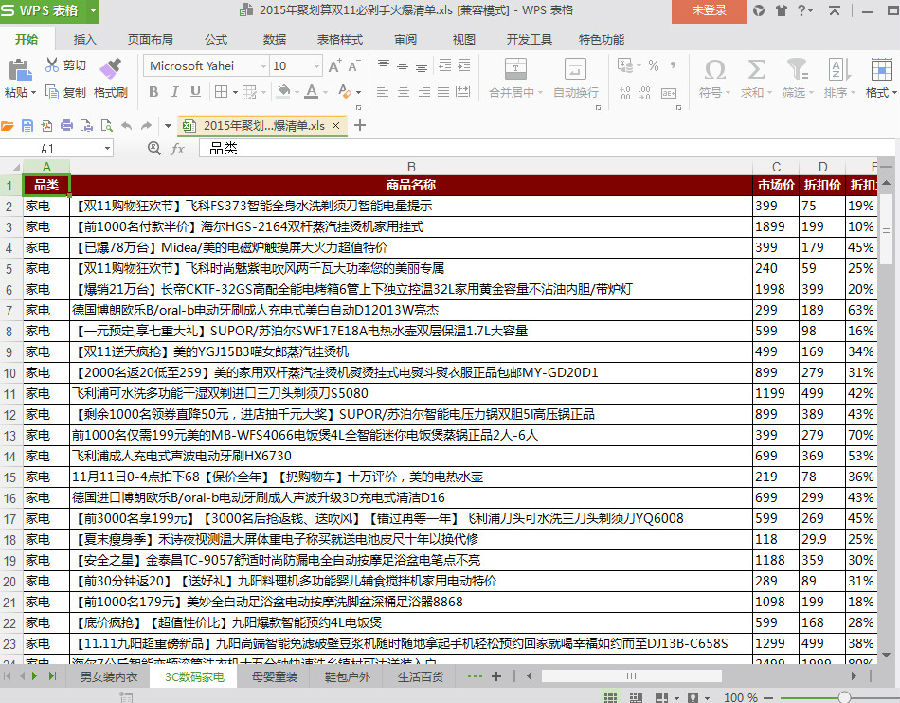The image size is (900, 703).
Task: Switch to the 插入 ribbon tab
Action: 85,40
